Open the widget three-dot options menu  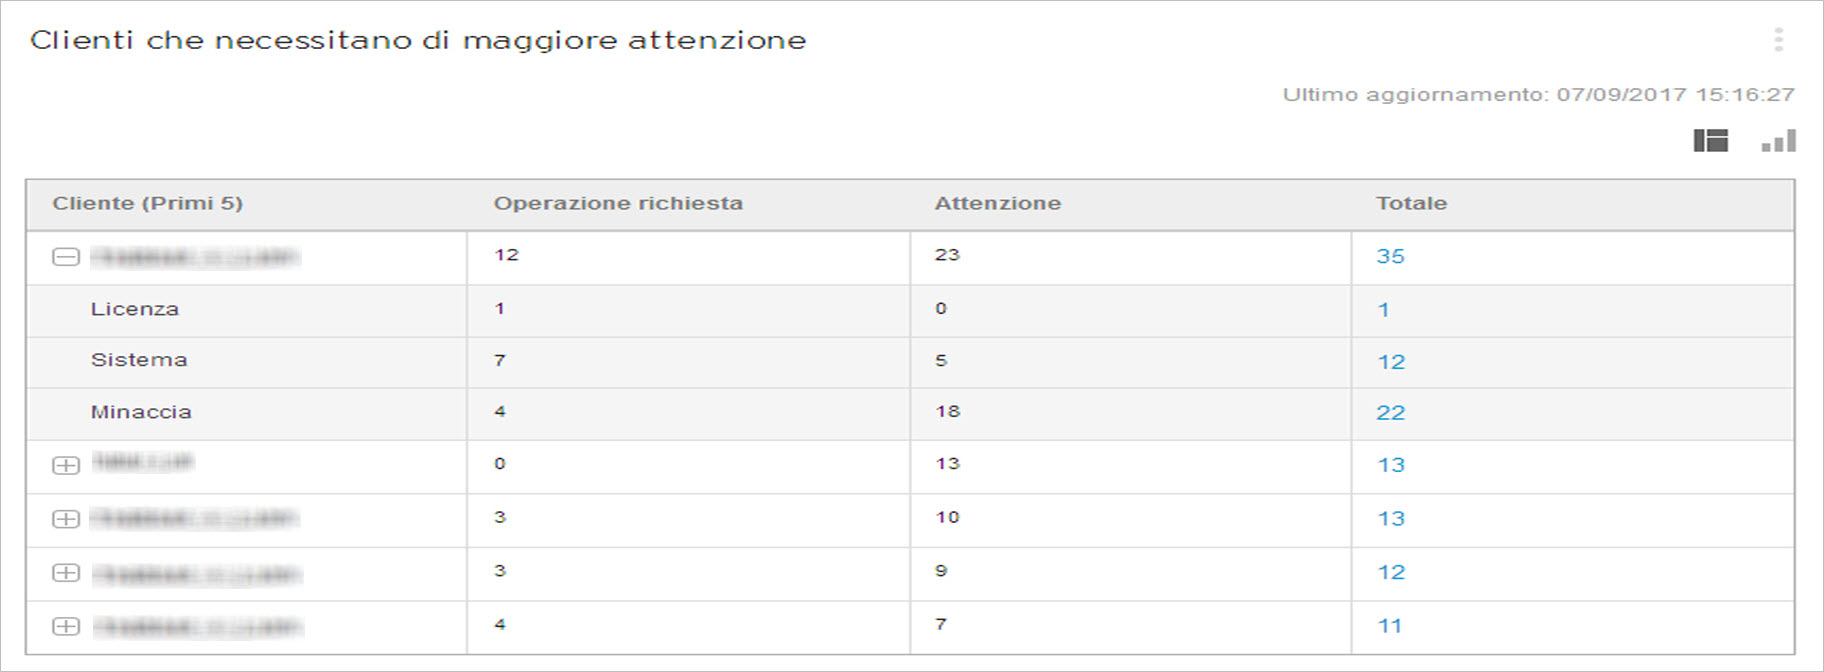coord(1778,40)
